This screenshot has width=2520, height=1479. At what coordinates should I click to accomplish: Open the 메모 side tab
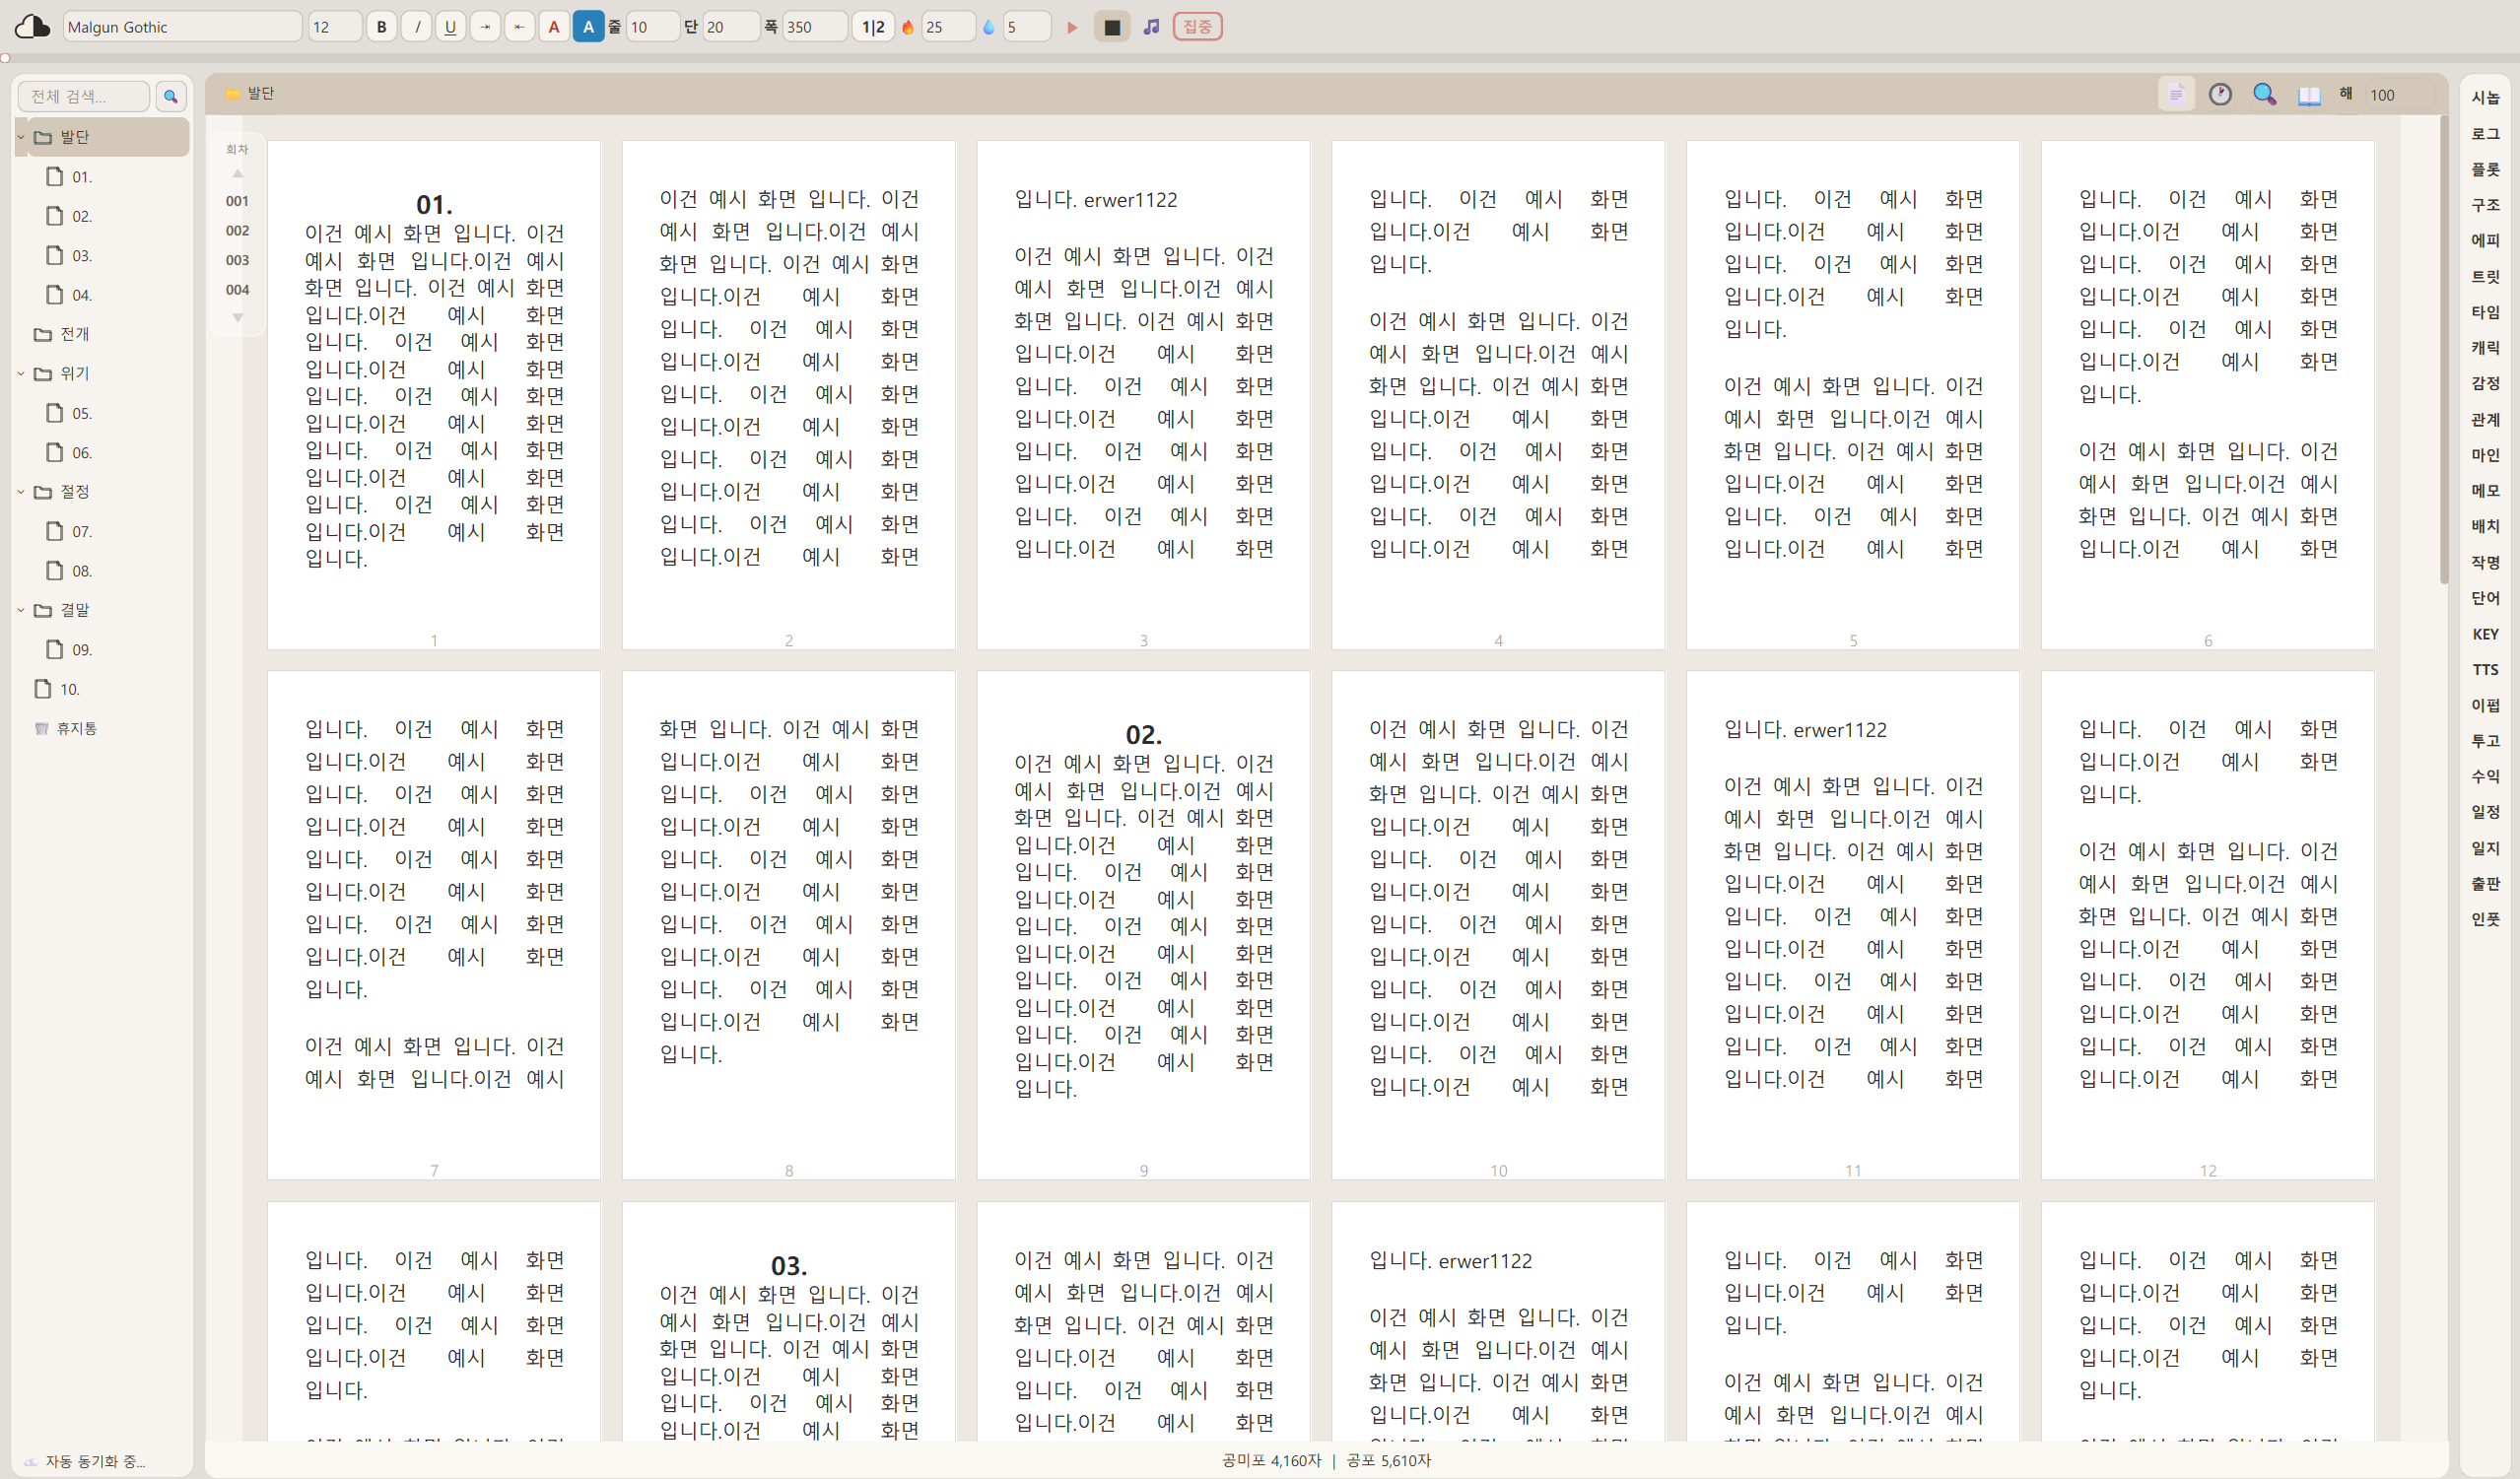(x=2485, y=490)
